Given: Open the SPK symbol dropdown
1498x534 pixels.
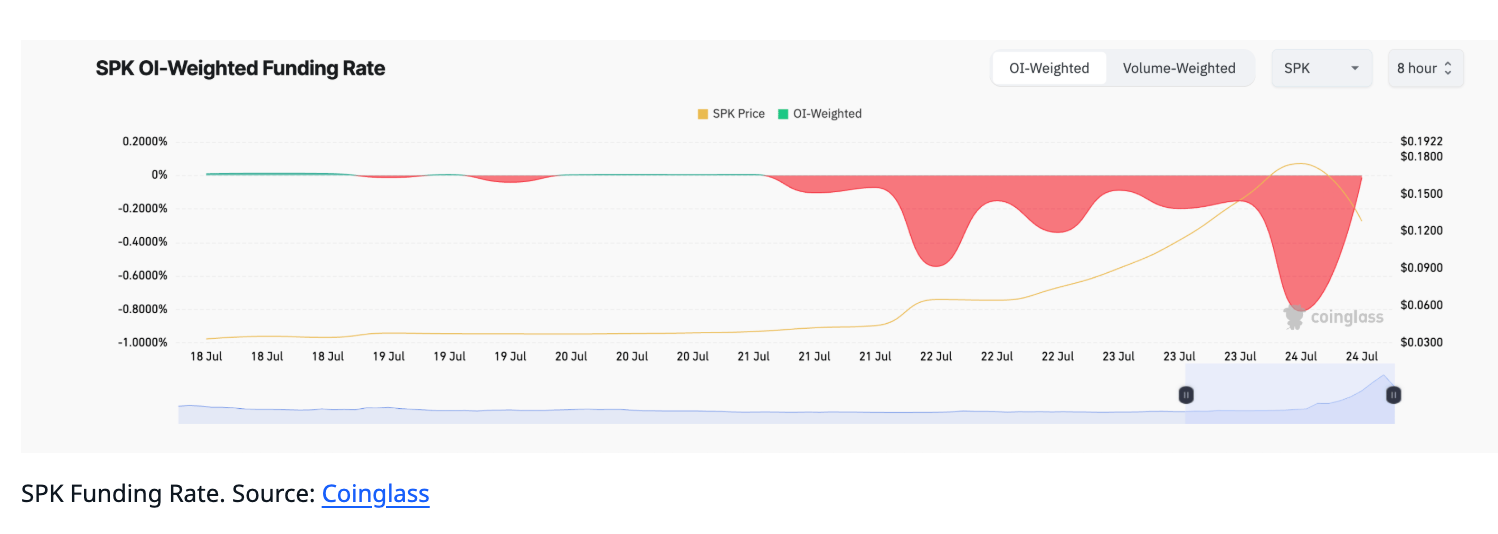Looking at the screenshot, I should (1321, 69).
